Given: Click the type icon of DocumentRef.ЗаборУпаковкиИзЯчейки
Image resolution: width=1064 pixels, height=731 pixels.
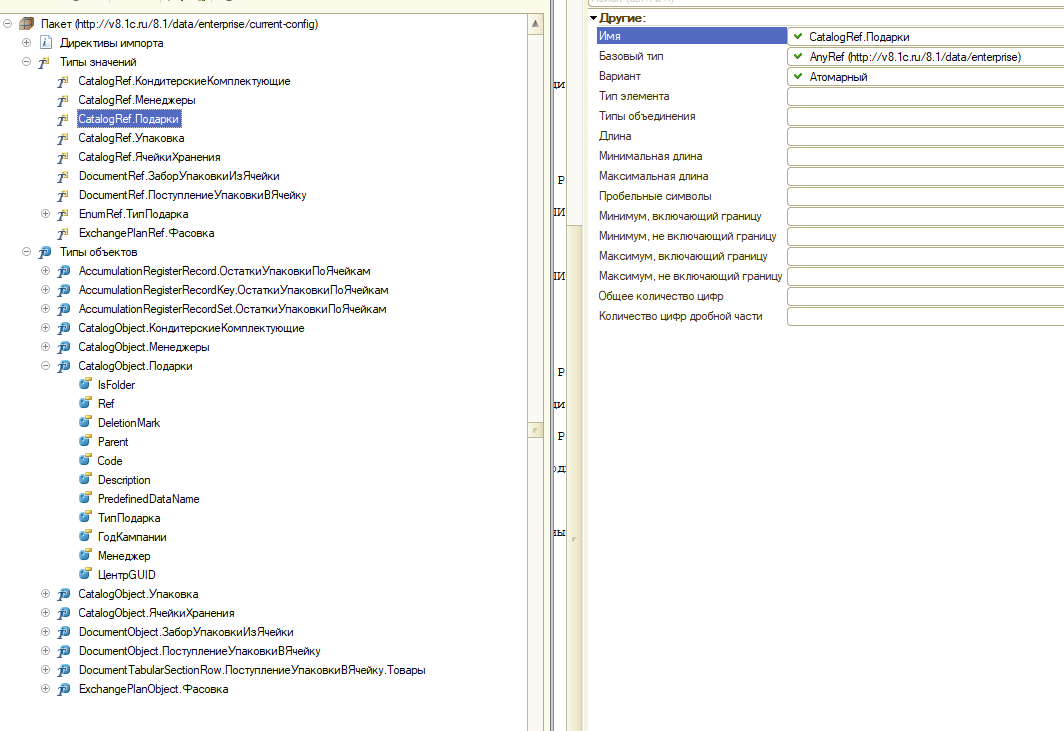Looking at the screenshot, I should 63,176.
